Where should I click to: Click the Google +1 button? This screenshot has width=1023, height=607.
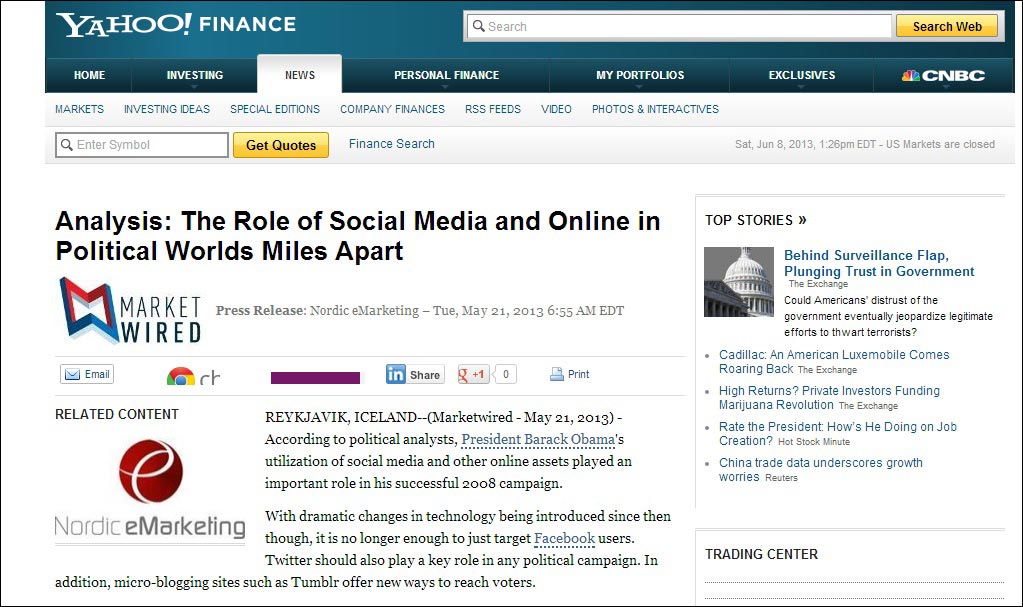click(x=474, y=374)
